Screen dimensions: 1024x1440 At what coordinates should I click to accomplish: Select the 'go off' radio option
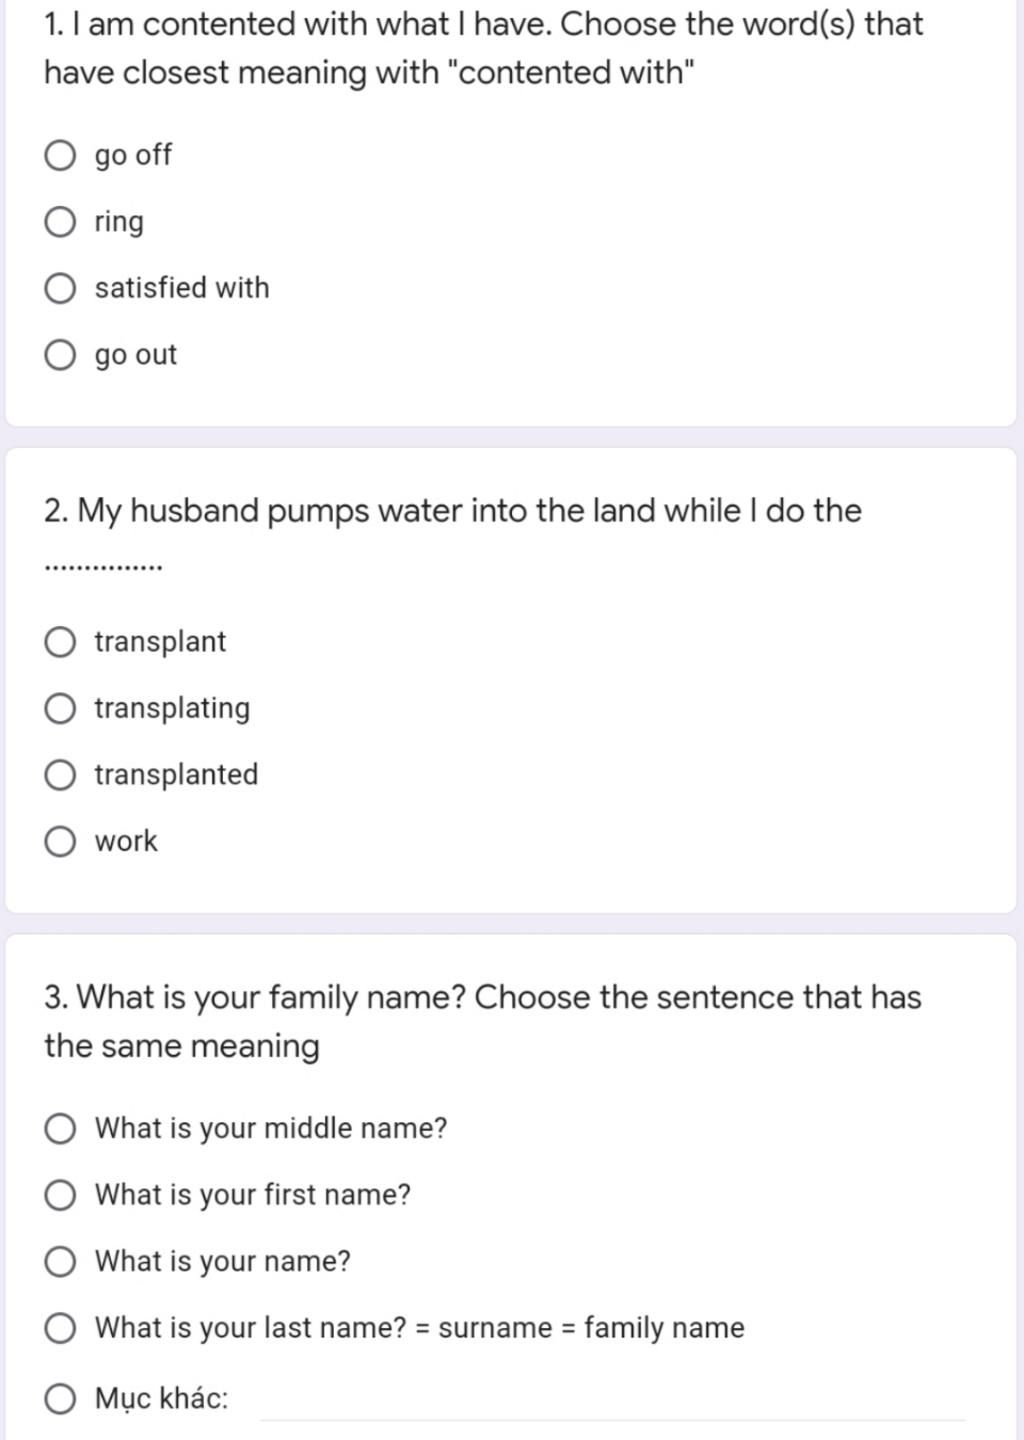point(60,156)
